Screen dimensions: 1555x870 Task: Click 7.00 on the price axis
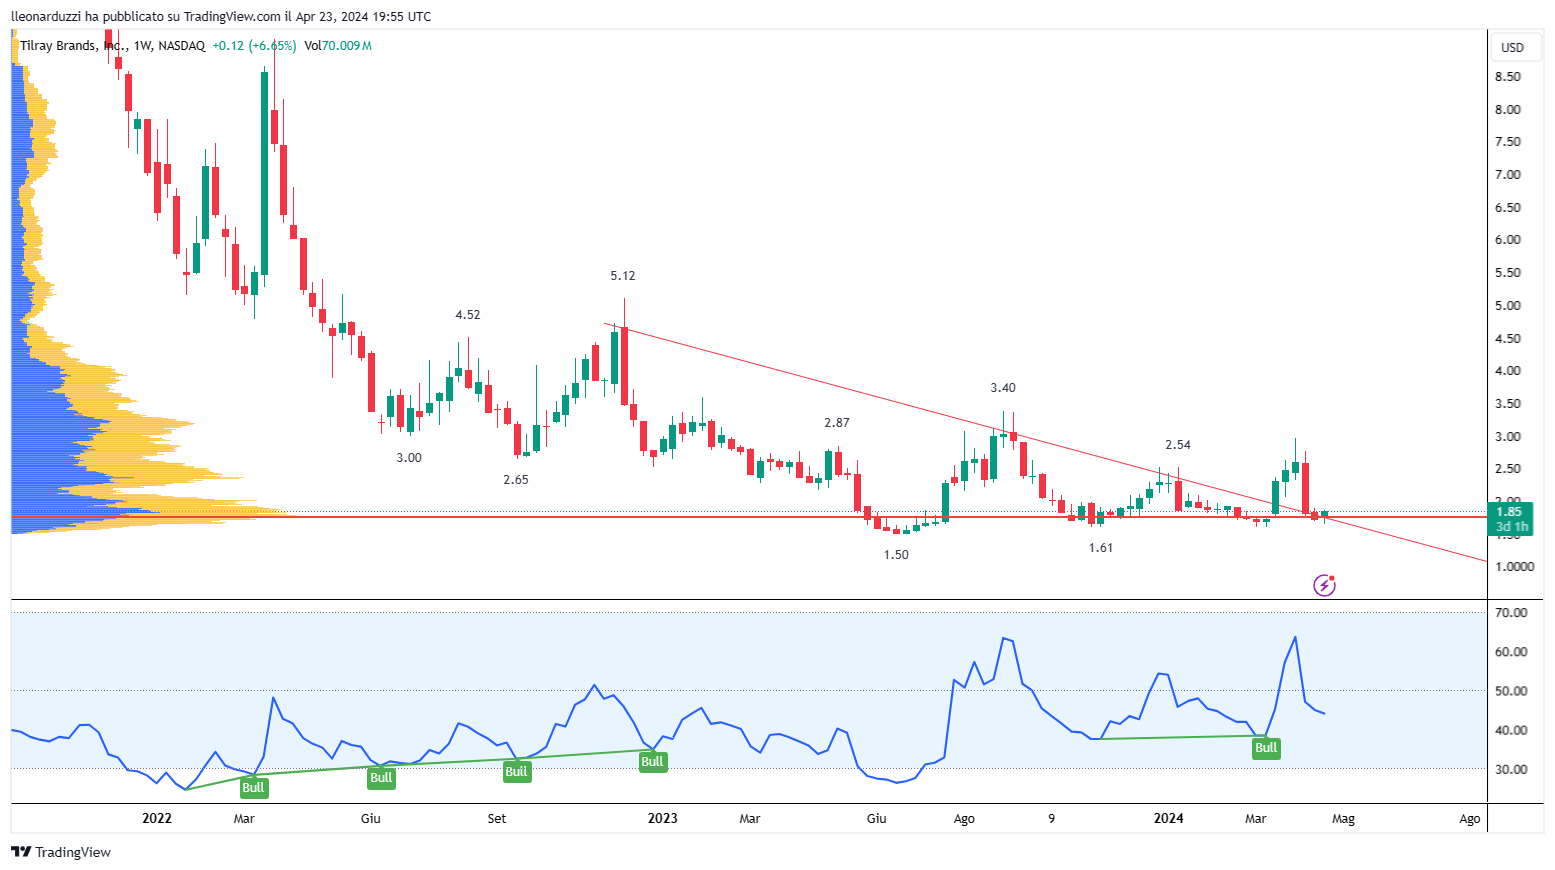[1508, 175]
